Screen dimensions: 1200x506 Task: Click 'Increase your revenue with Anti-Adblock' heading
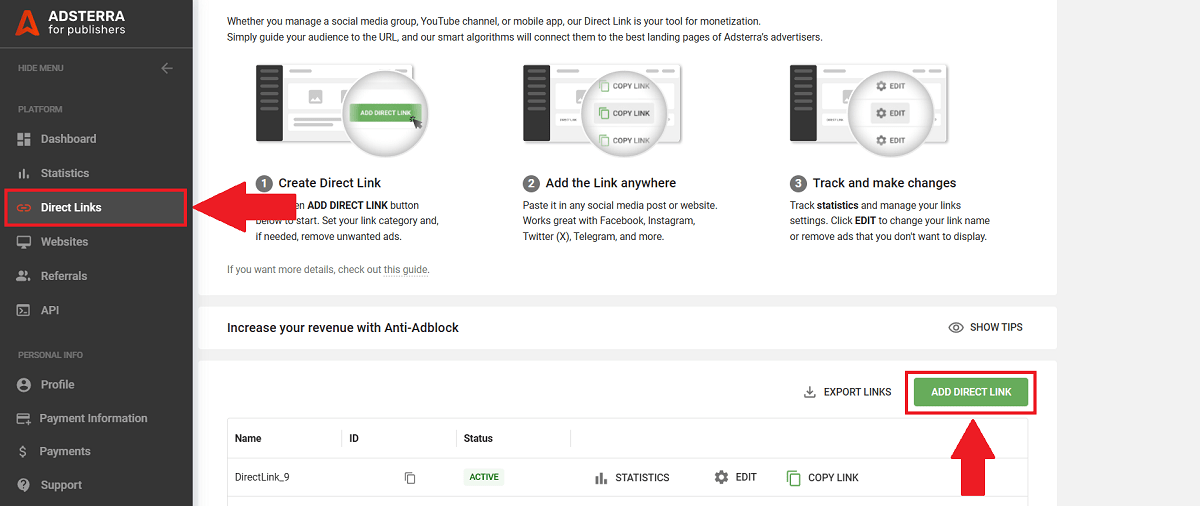[x=343, y=327]
